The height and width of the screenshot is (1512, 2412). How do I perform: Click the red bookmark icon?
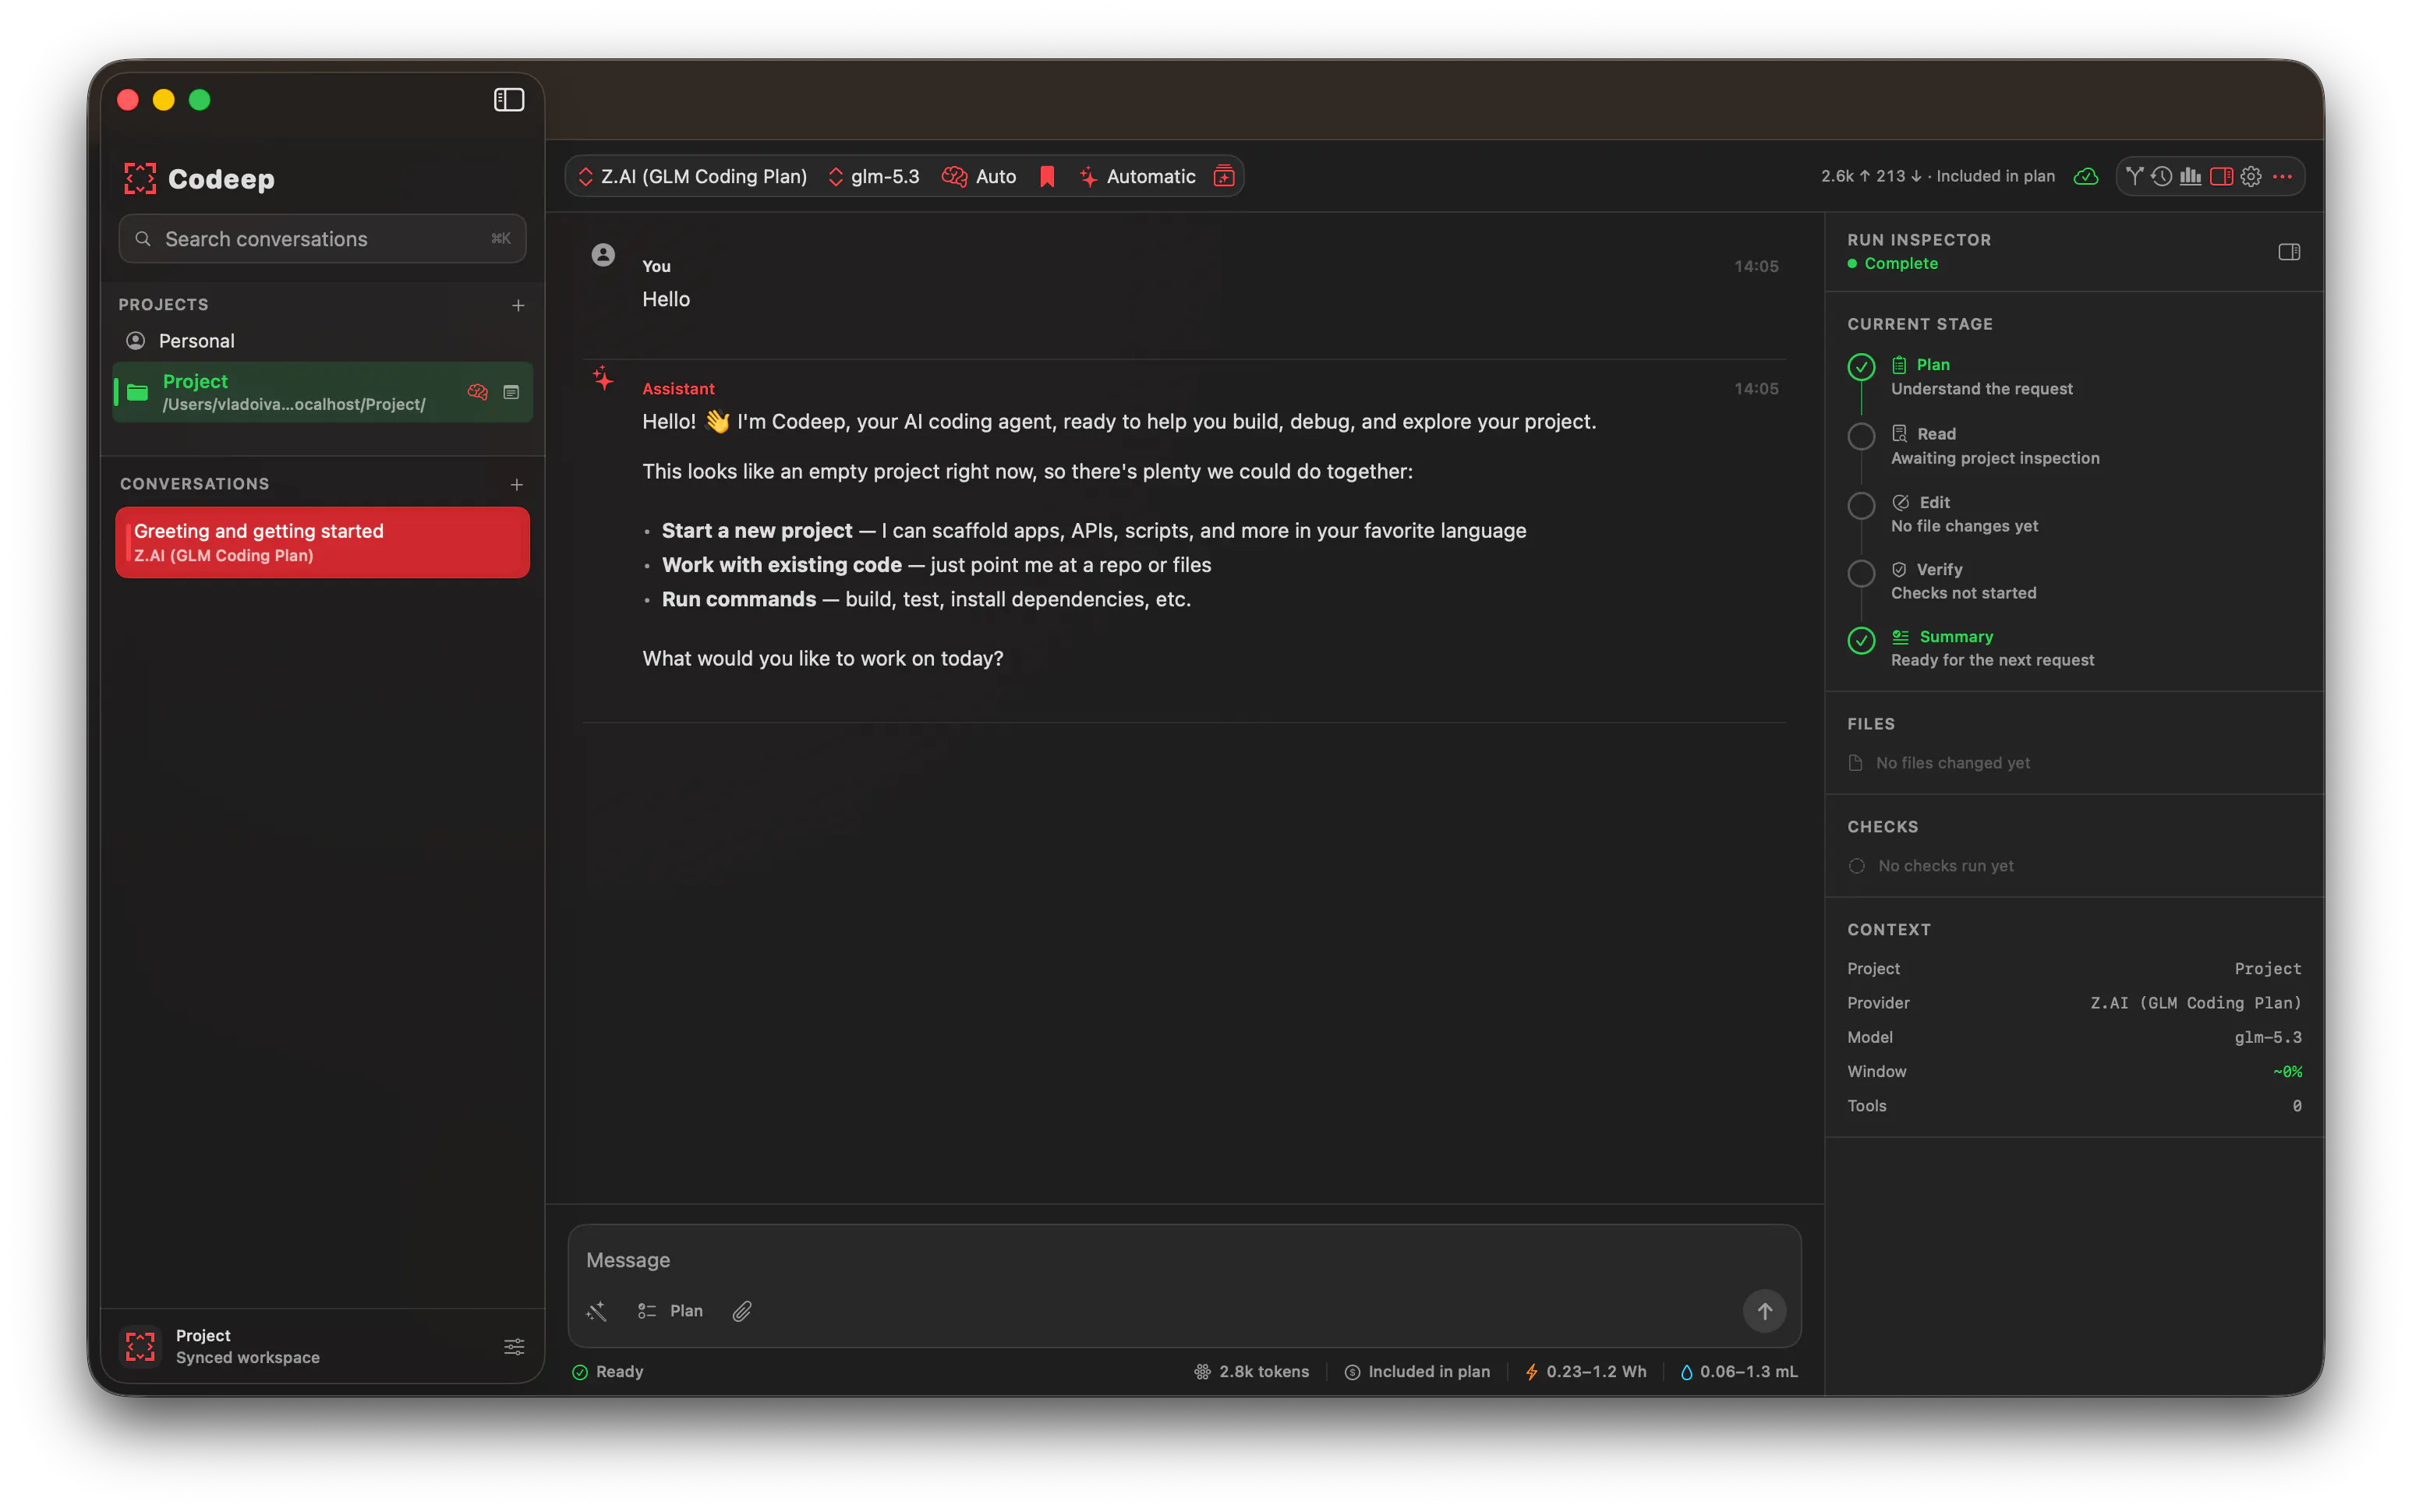[x=1047, y=177]
